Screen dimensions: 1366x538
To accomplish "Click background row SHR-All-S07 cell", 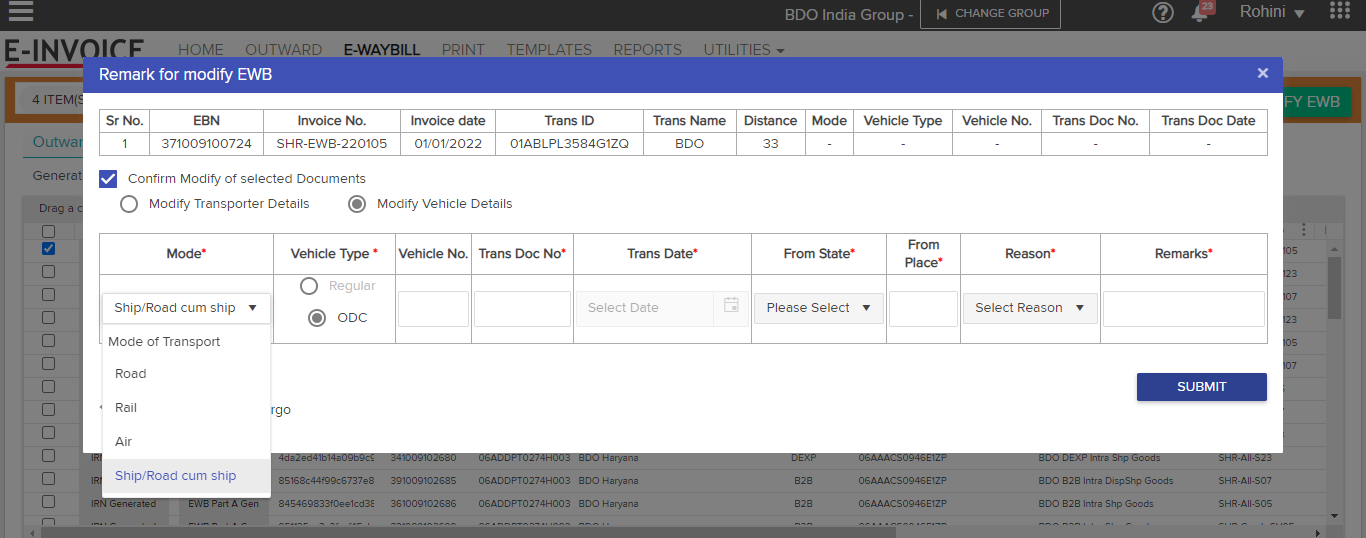I will click(x=1245, y=481).
